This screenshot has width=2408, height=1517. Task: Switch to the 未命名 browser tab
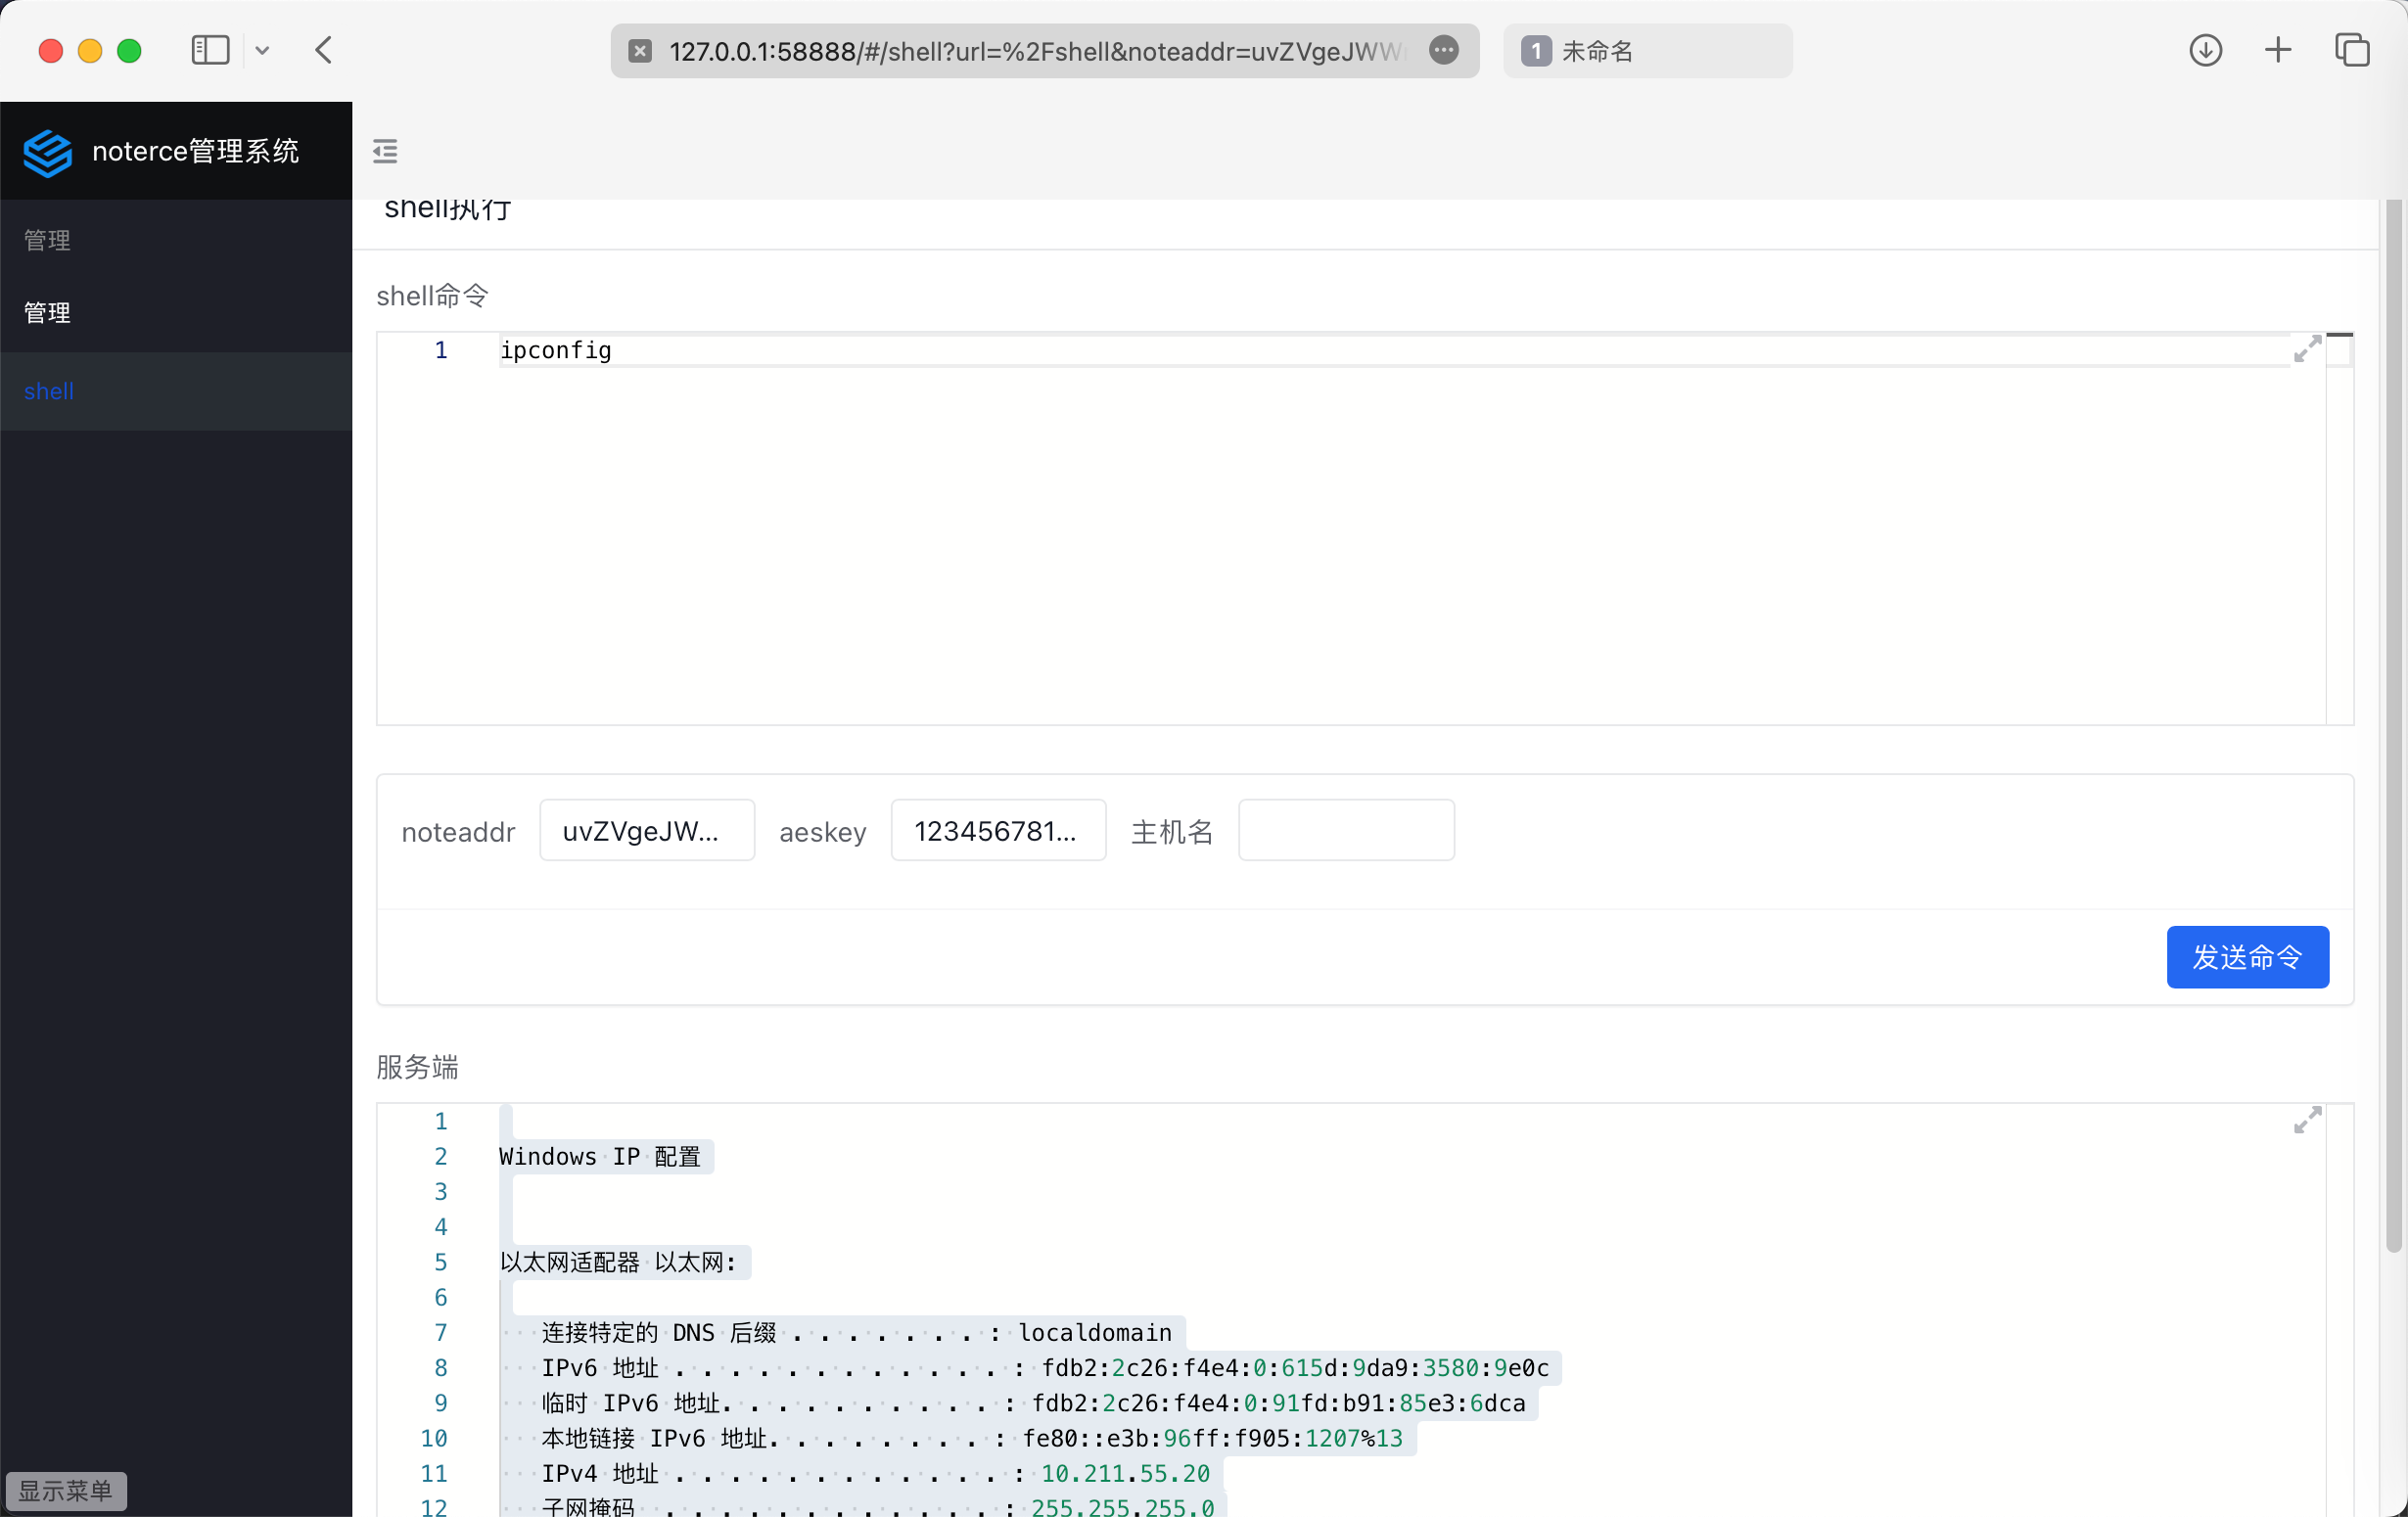(1646, 51)
